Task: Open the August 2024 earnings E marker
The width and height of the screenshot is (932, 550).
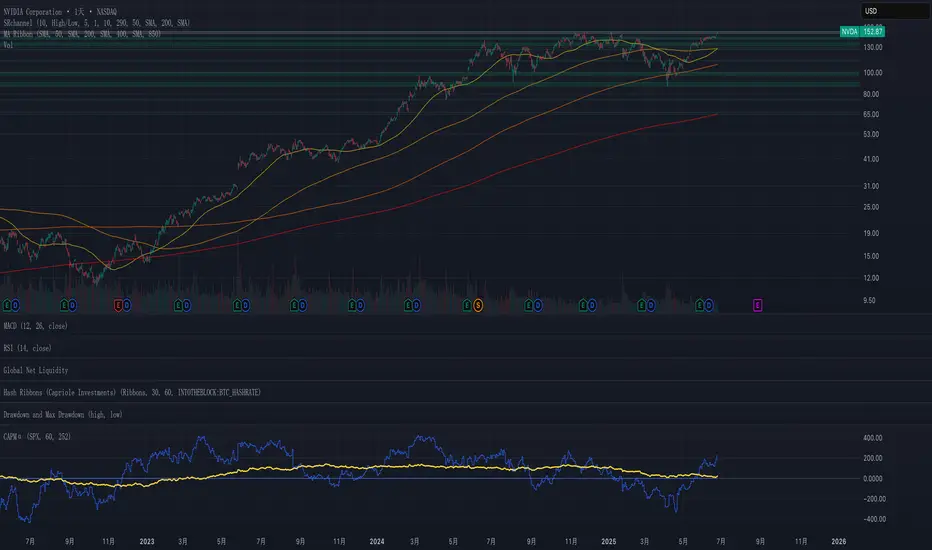Action: (x=528, y=306)
